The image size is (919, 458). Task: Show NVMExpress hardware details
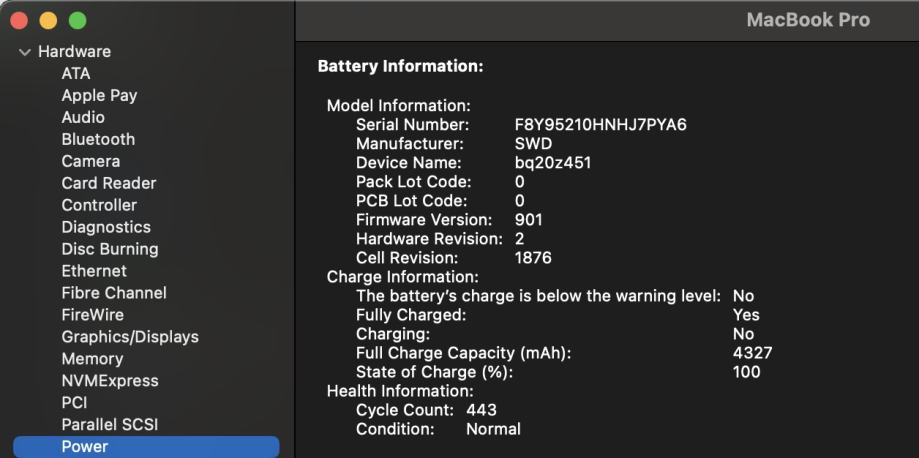[x=110, y=382]
